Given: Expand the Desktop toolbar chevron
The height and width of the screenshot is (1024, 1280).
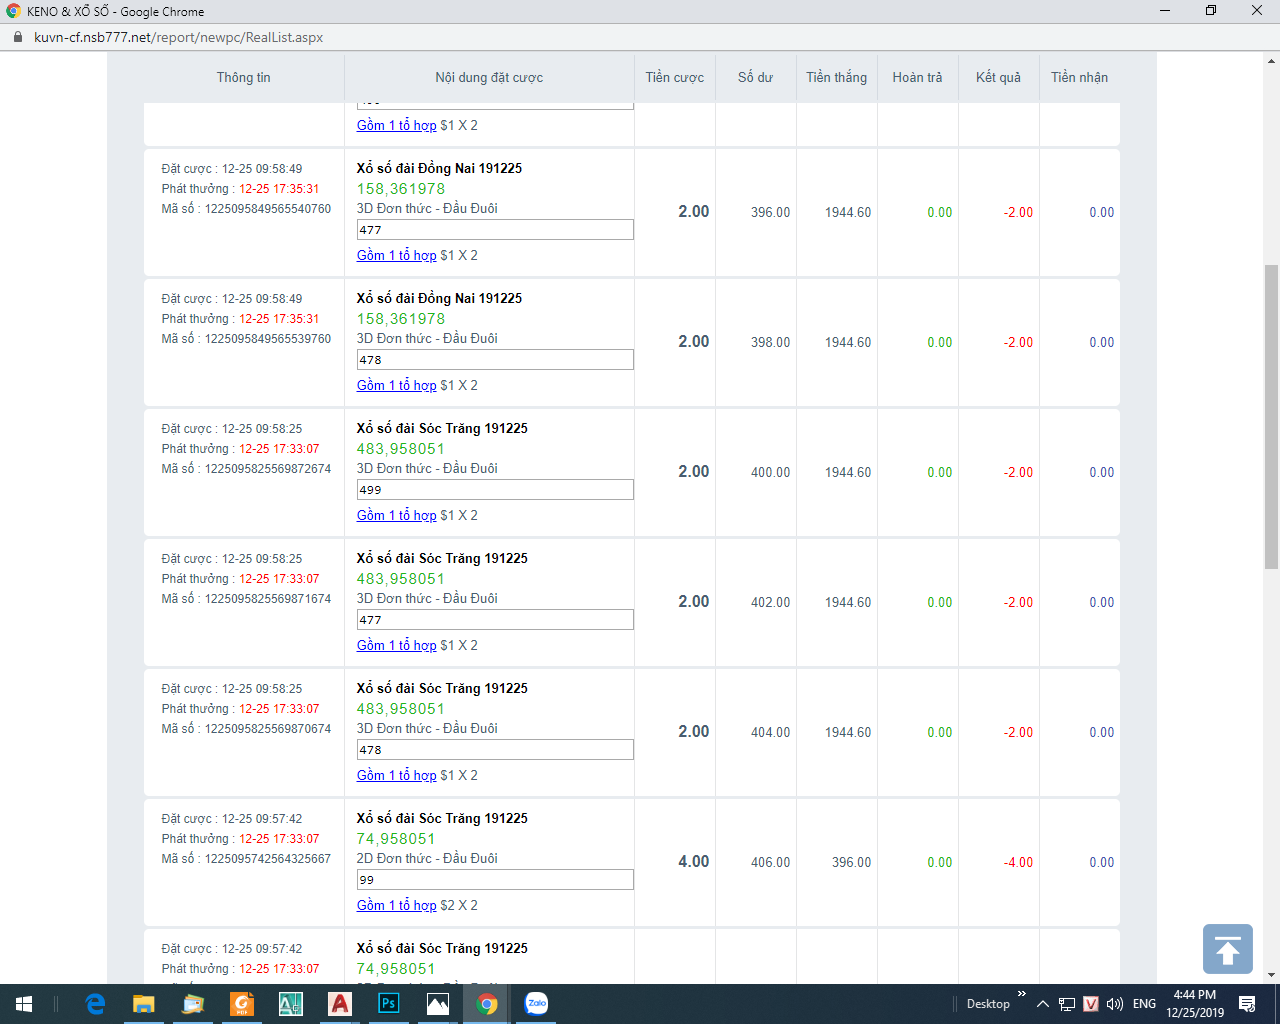Looking at the screenshot, I should (x=1021, y=994).
